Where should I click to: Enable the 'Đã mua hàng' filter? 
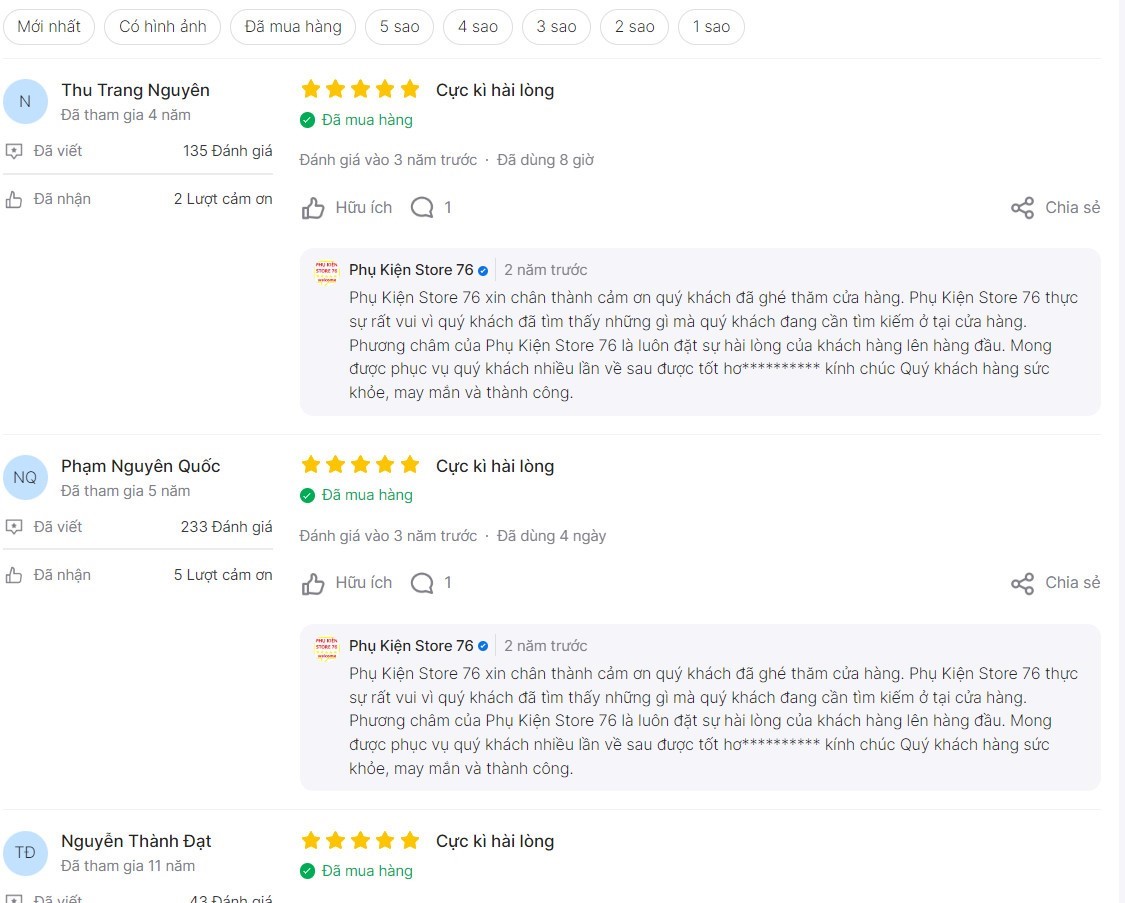pyautogui.click(x=293, y=27)
